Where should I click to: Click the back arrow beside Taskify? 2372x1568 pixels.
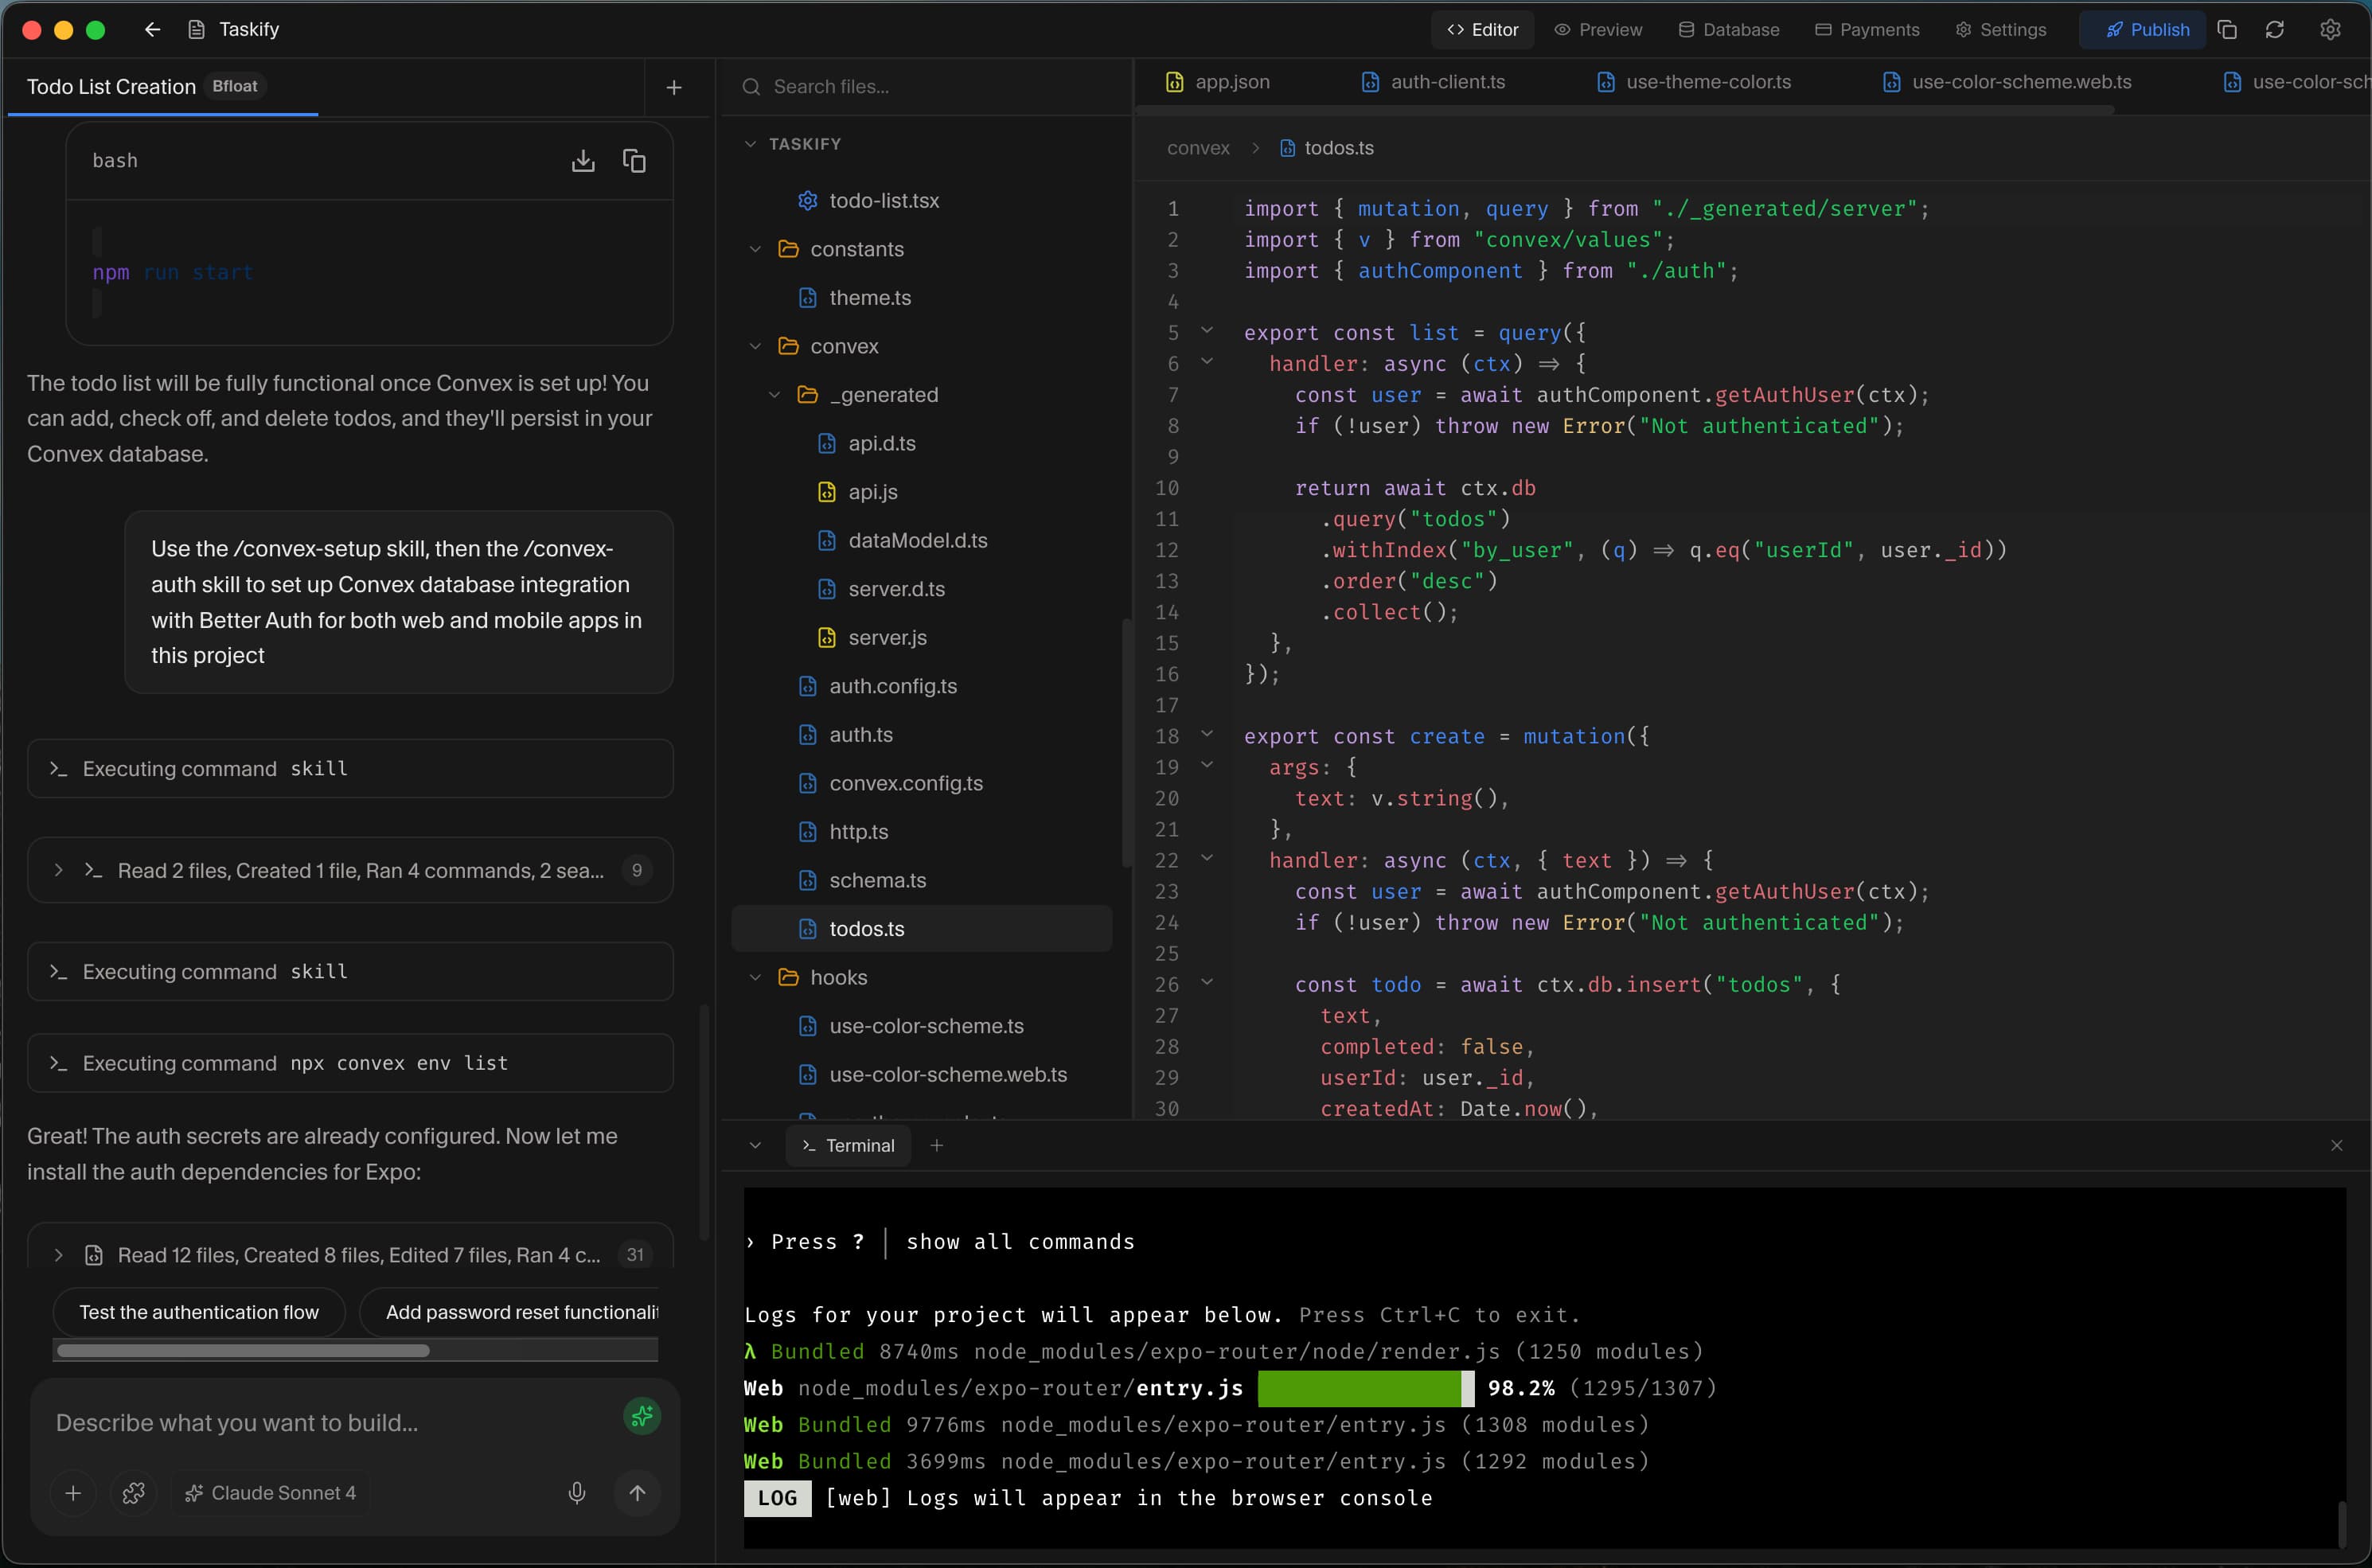152,29
